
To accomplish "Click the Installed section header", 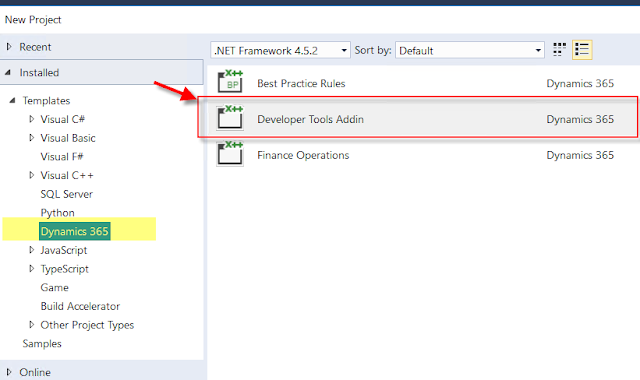I will tap(101, 72).
